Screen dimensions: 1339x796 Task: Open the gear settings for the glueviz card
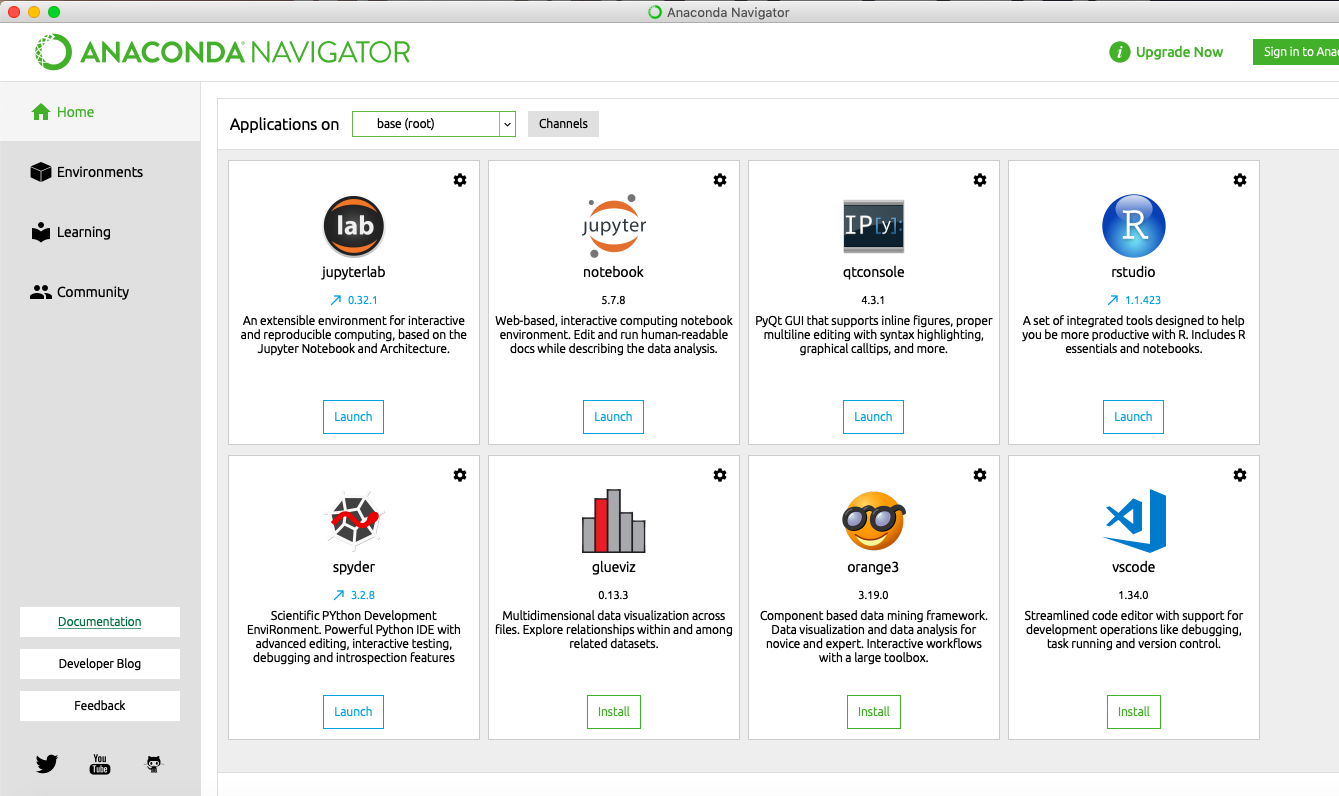[x=720, y=475]
